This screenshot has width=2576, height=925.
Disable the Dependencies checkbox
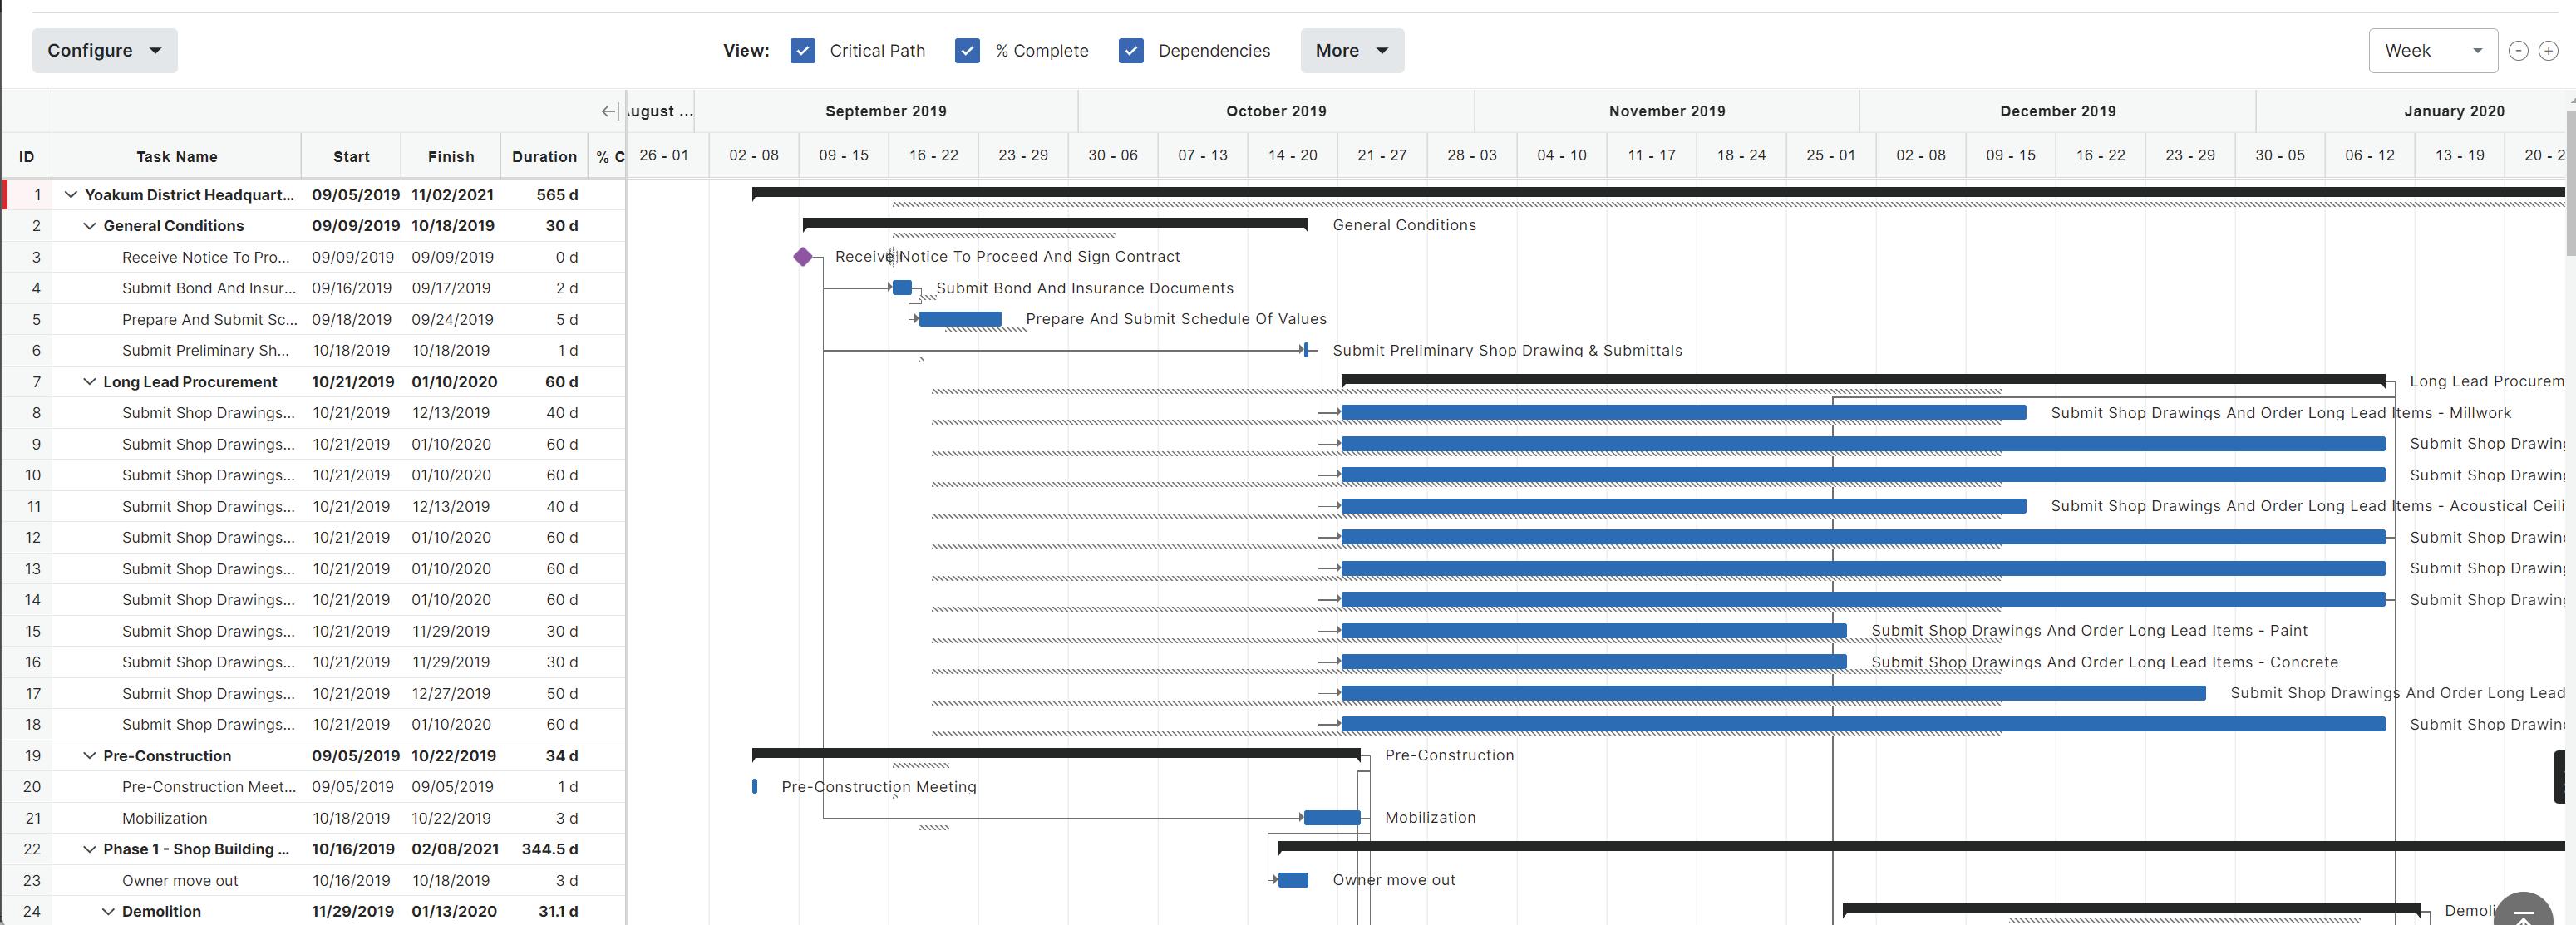click(1131, 51)
